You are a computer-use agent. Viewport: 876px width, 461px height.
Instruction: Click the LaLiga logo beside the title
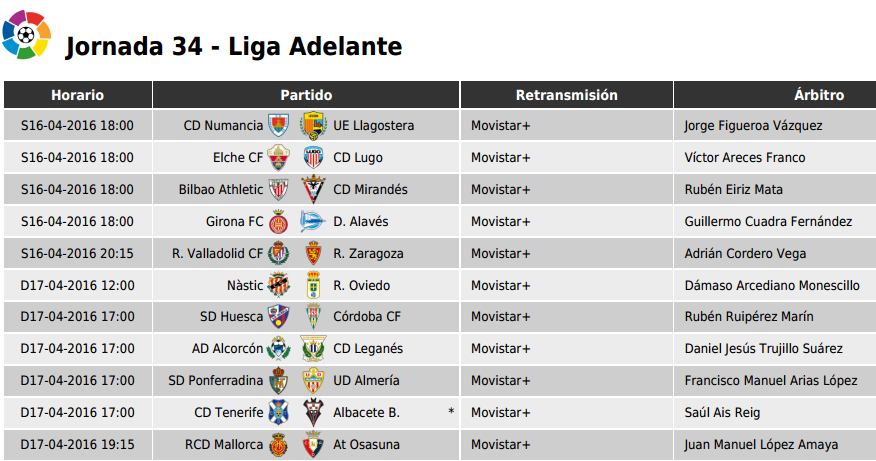pos(26,35)
